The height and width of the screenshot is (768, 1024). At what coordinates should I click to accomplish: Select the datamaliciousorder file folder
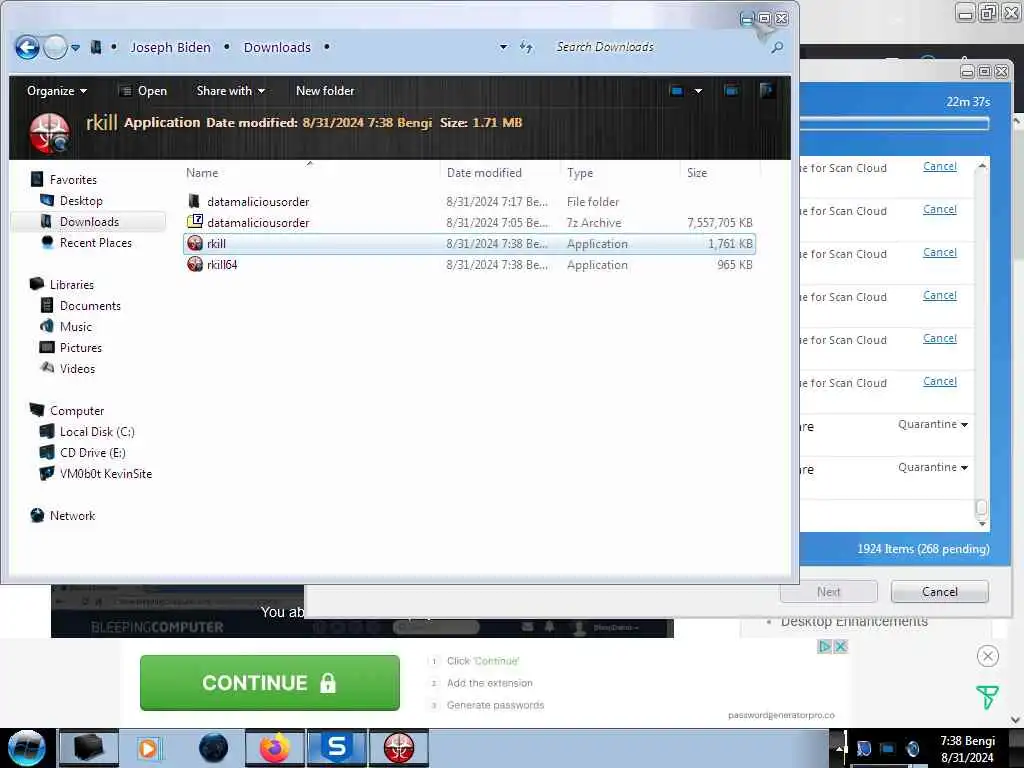(x=469, y=202)
